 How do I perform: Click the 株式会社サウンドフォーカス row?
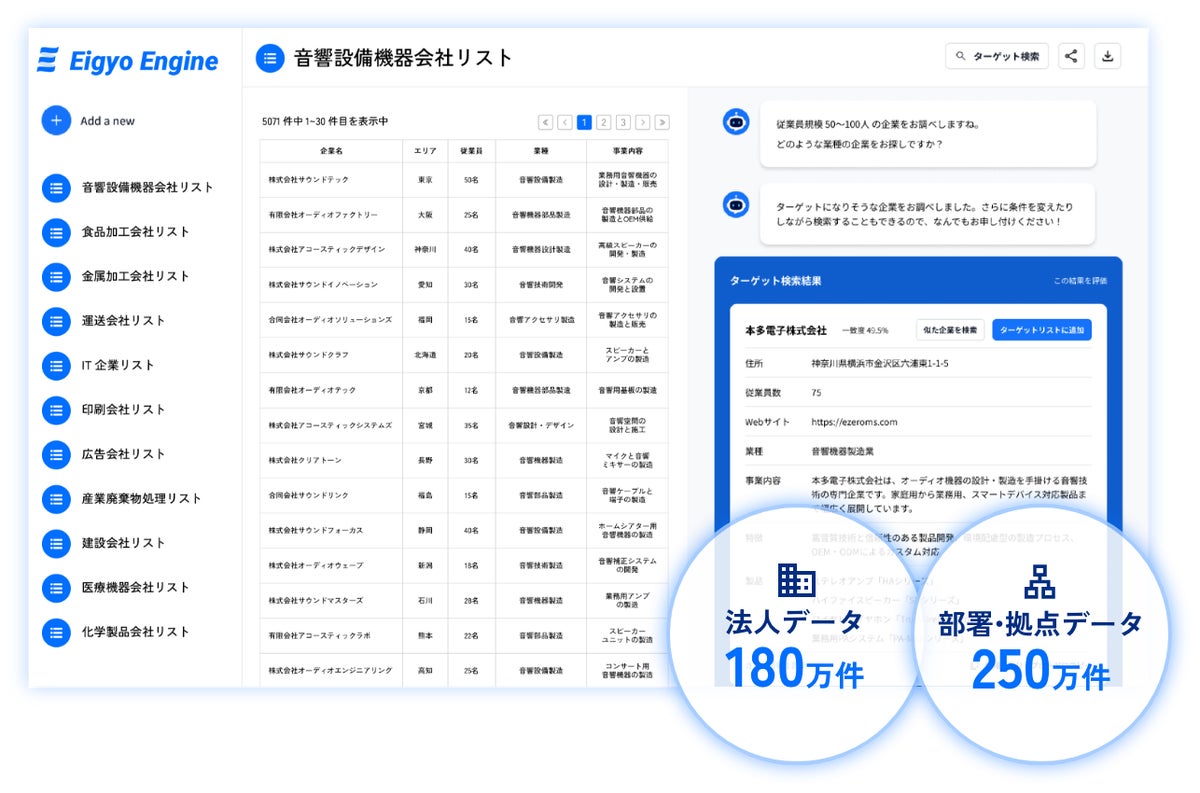(x=464, y=530)
